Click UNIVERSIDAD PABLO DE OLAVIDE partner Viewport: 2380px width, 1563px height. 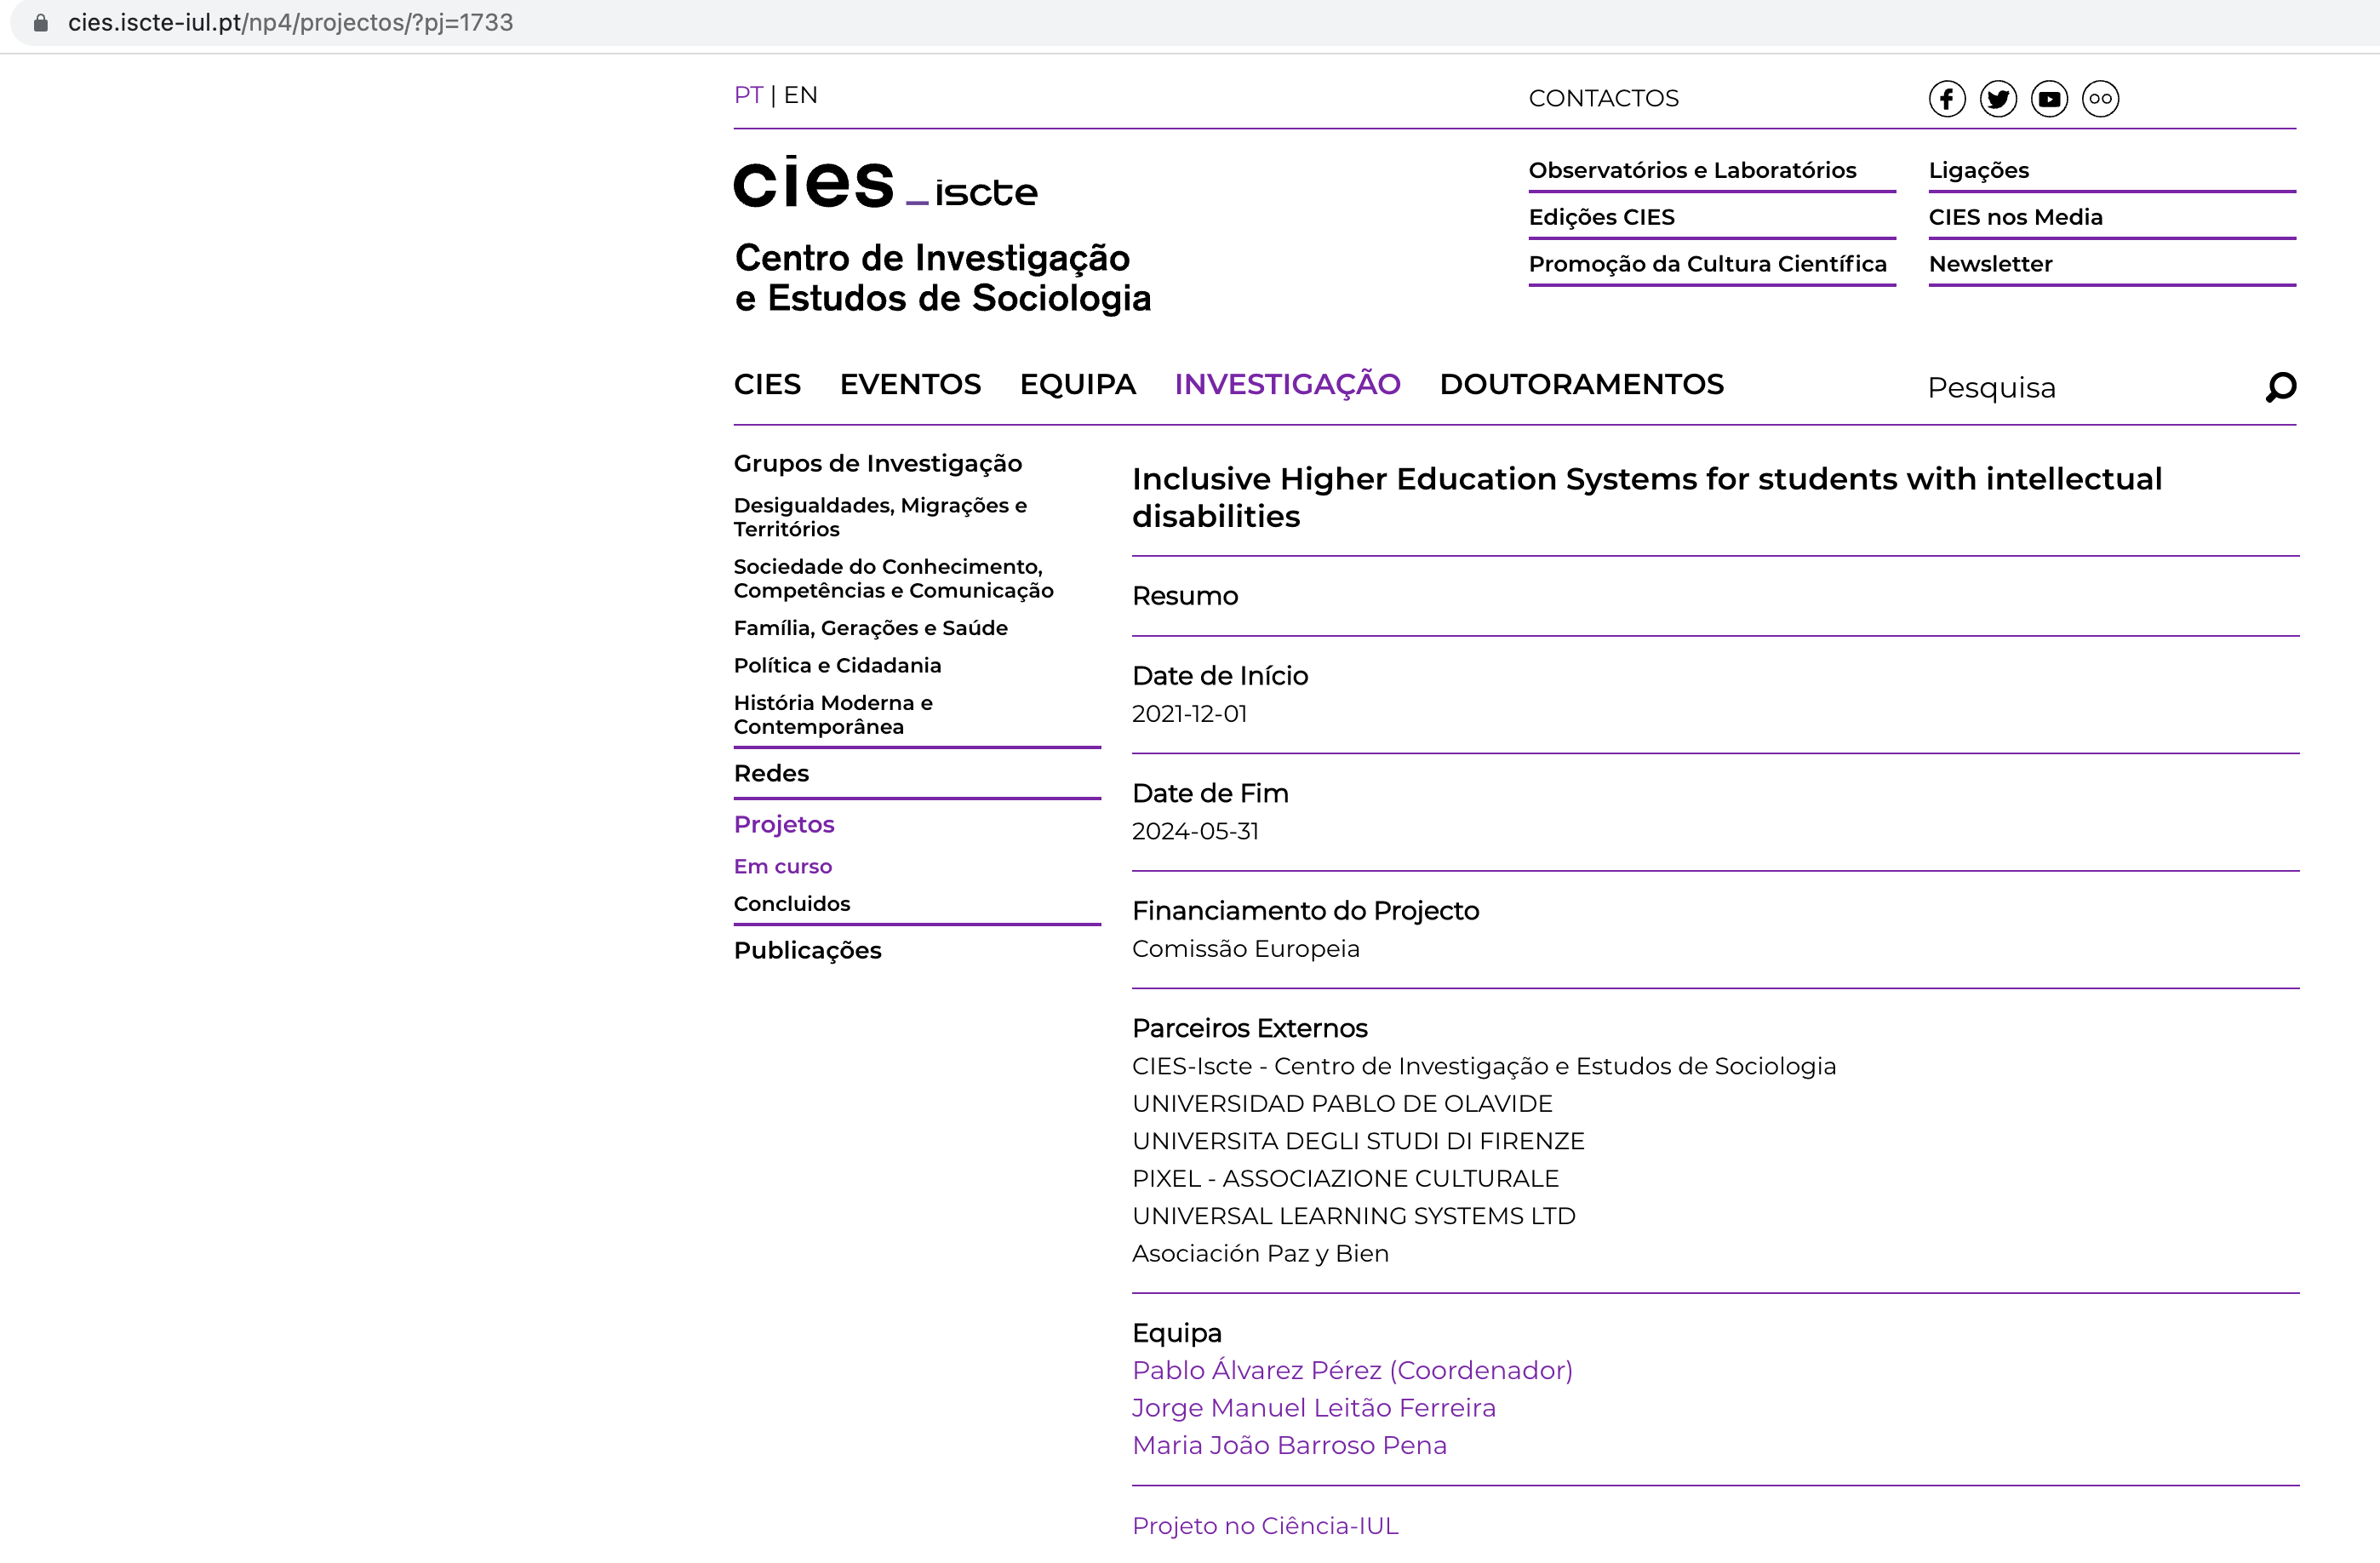click(x=1342, y=1104)
